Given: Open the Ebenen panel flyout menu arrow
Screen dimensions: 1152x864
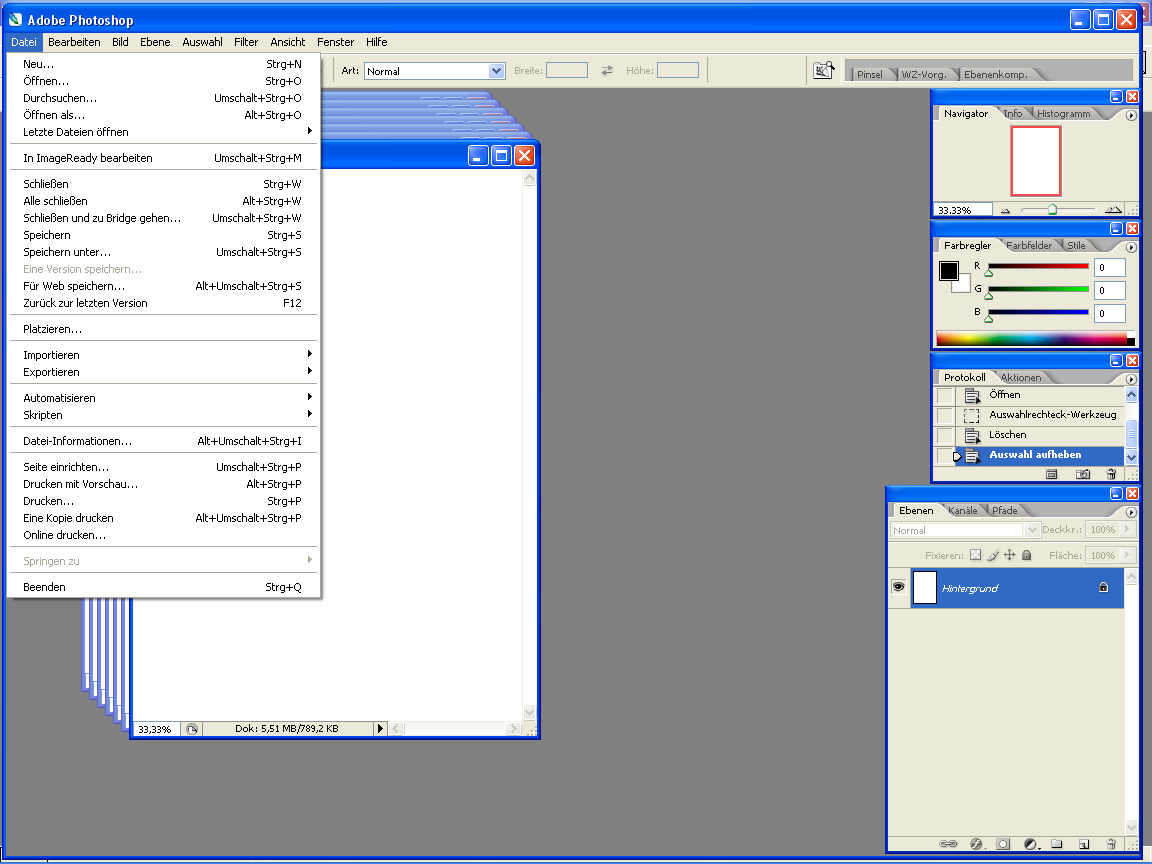Looking at the screenshot, I should [x=1131, y=512].
